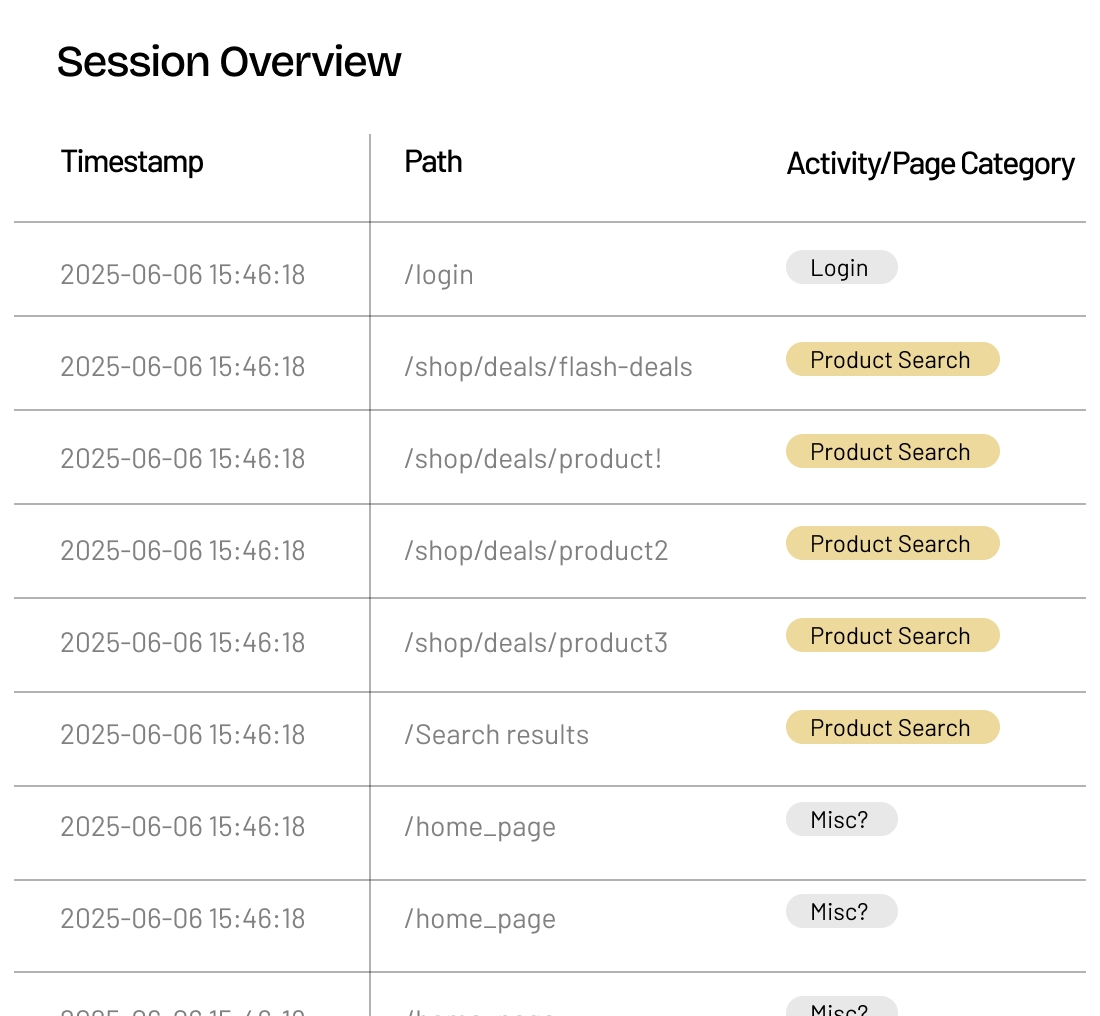Click the timestamp in the /login row
The height and width of the screenshot is (1016, 1100).
183,275
